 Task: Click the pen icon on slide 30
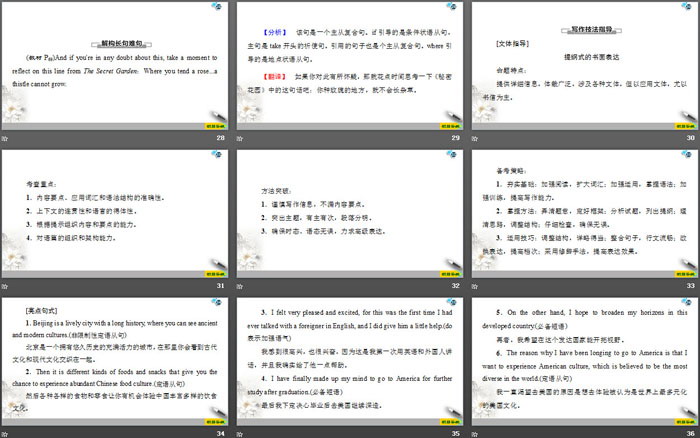point(688,116)
